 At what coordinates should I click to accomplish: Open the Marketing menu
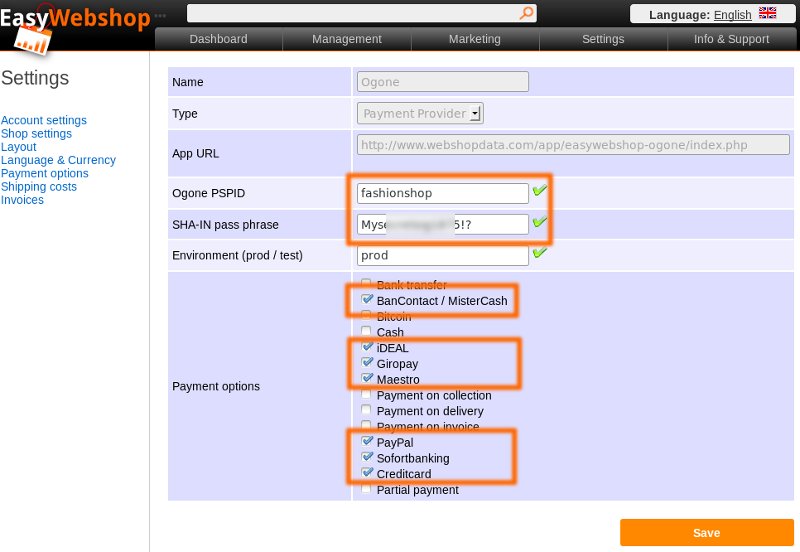(475, 39)
